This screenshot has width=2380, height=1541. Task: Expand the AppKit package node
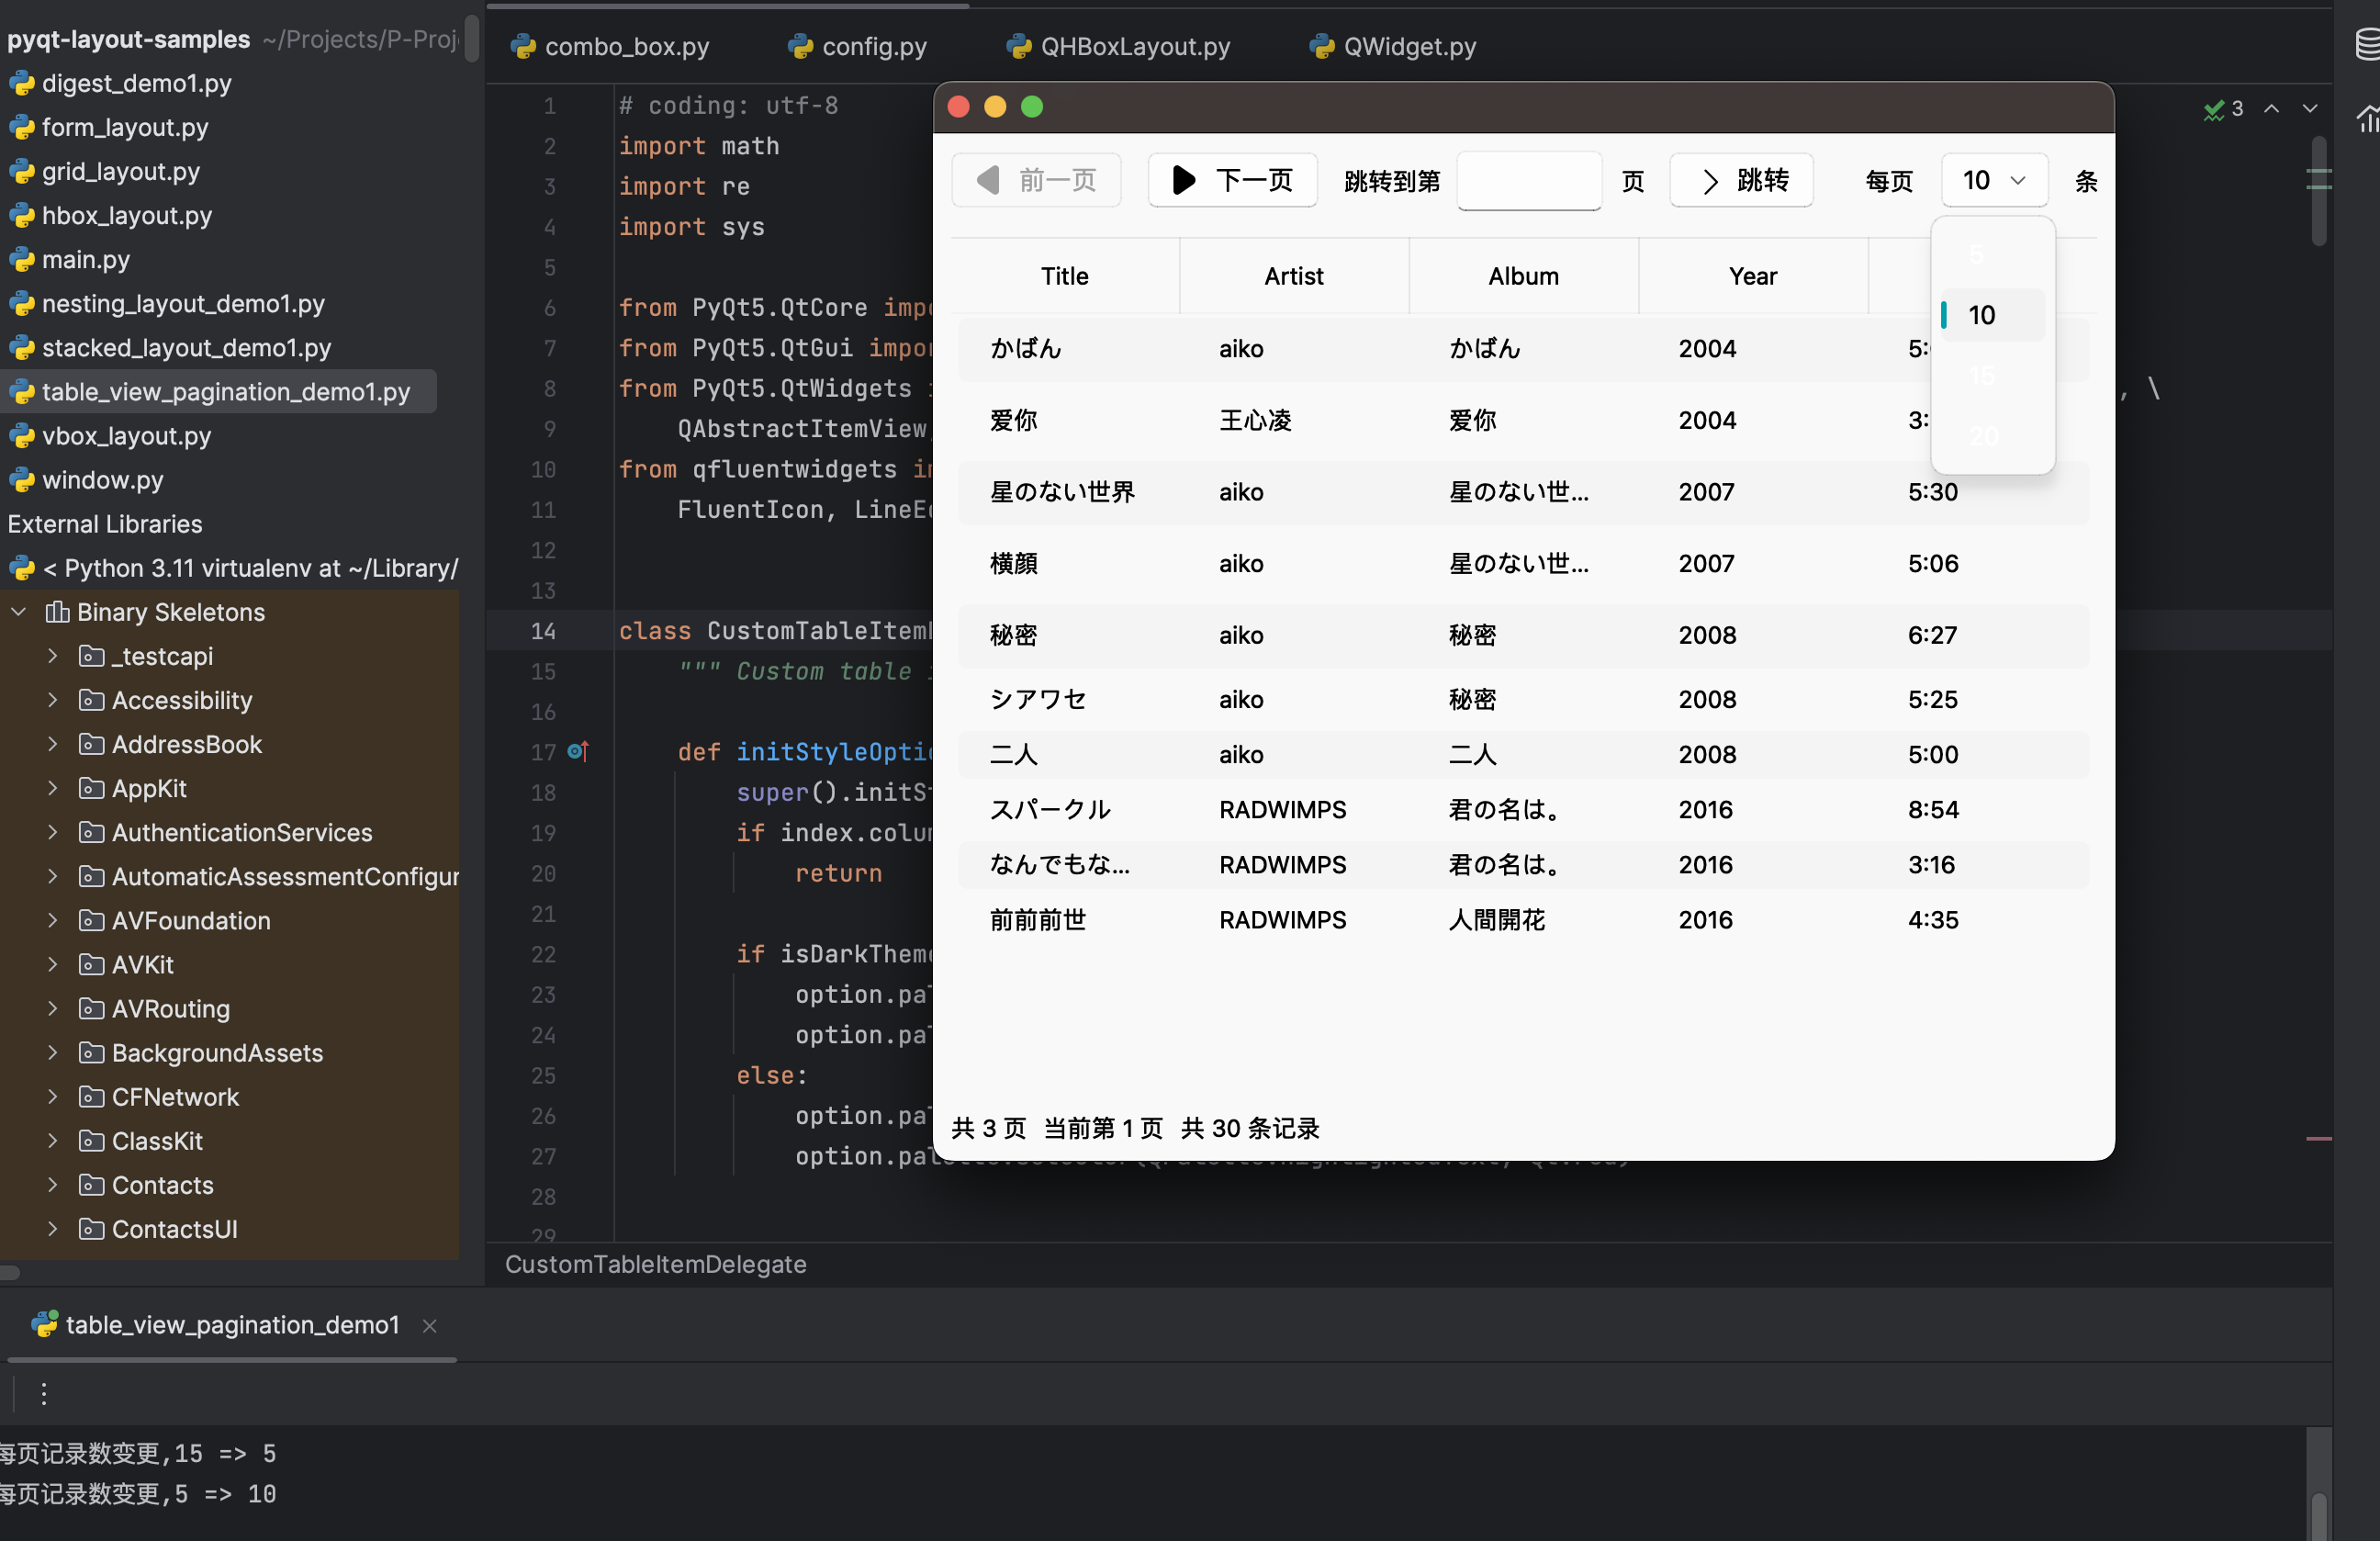pyautogui.click(x=53, y=788)
